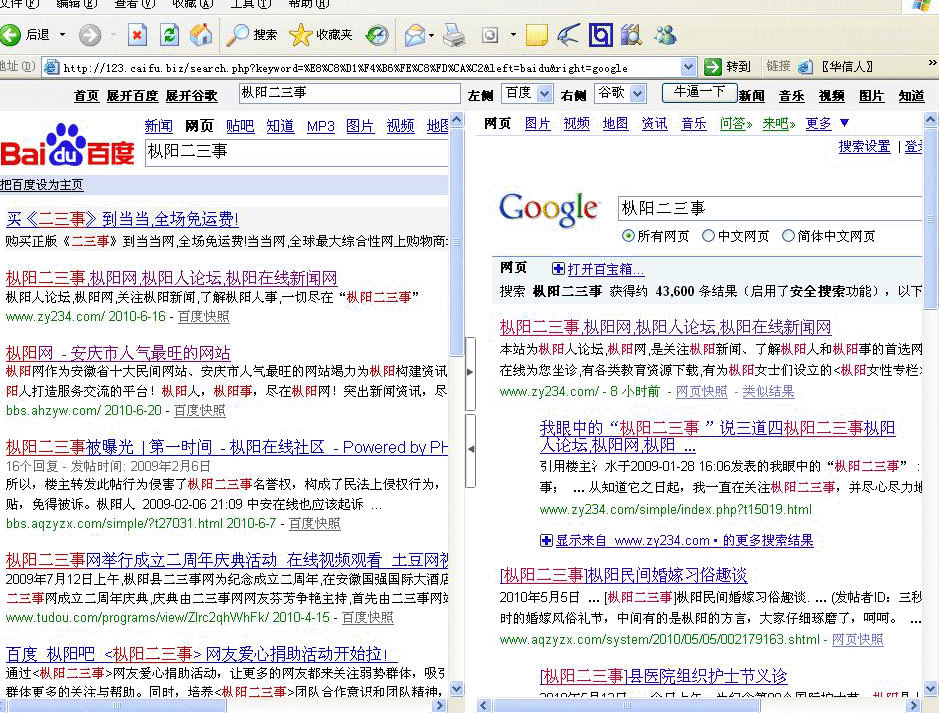Click the Home icon in toolbar
Image resolution: width=939 pixels, height=713 pixels.
coord(201,35)
